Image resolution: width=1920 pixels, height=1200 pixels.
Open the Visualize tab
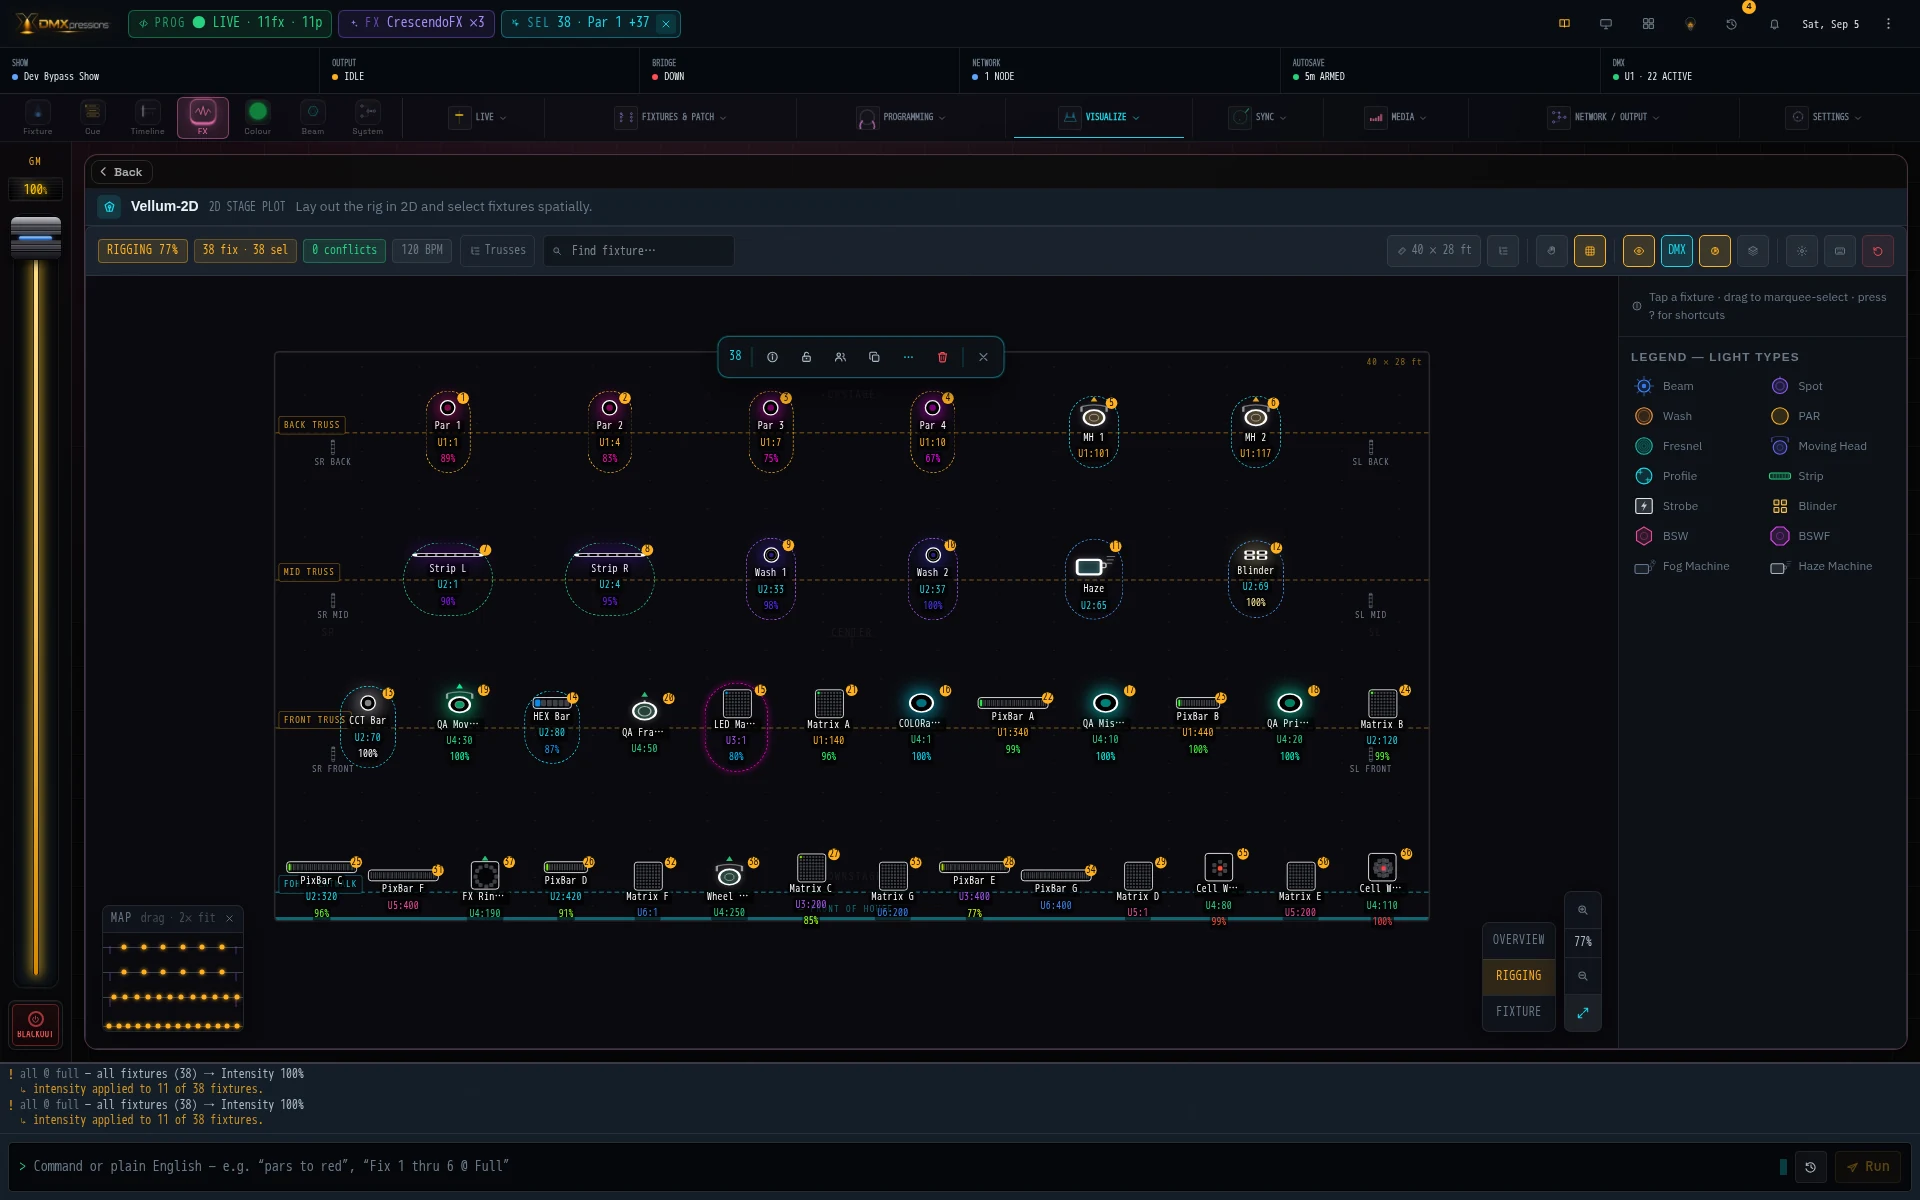(x=1099, y=117)
